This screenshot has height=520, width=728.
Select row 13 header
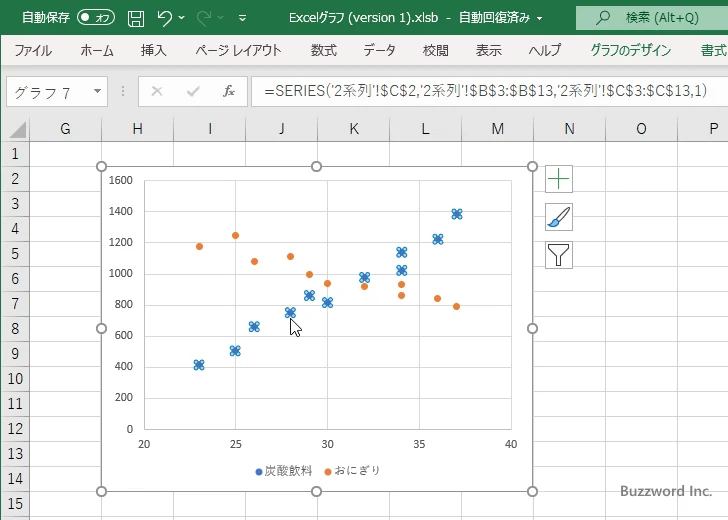click(x=15, y=454)
